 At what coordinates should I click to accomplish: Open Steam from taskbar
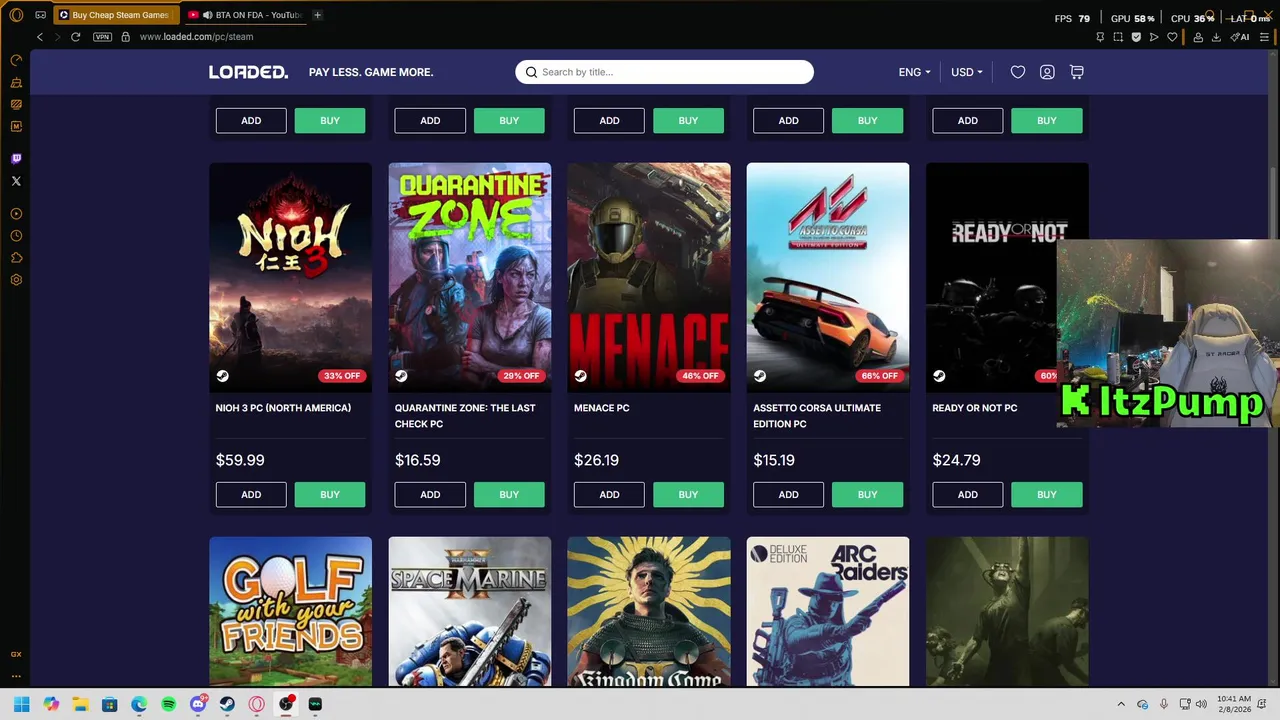point(227,704)
